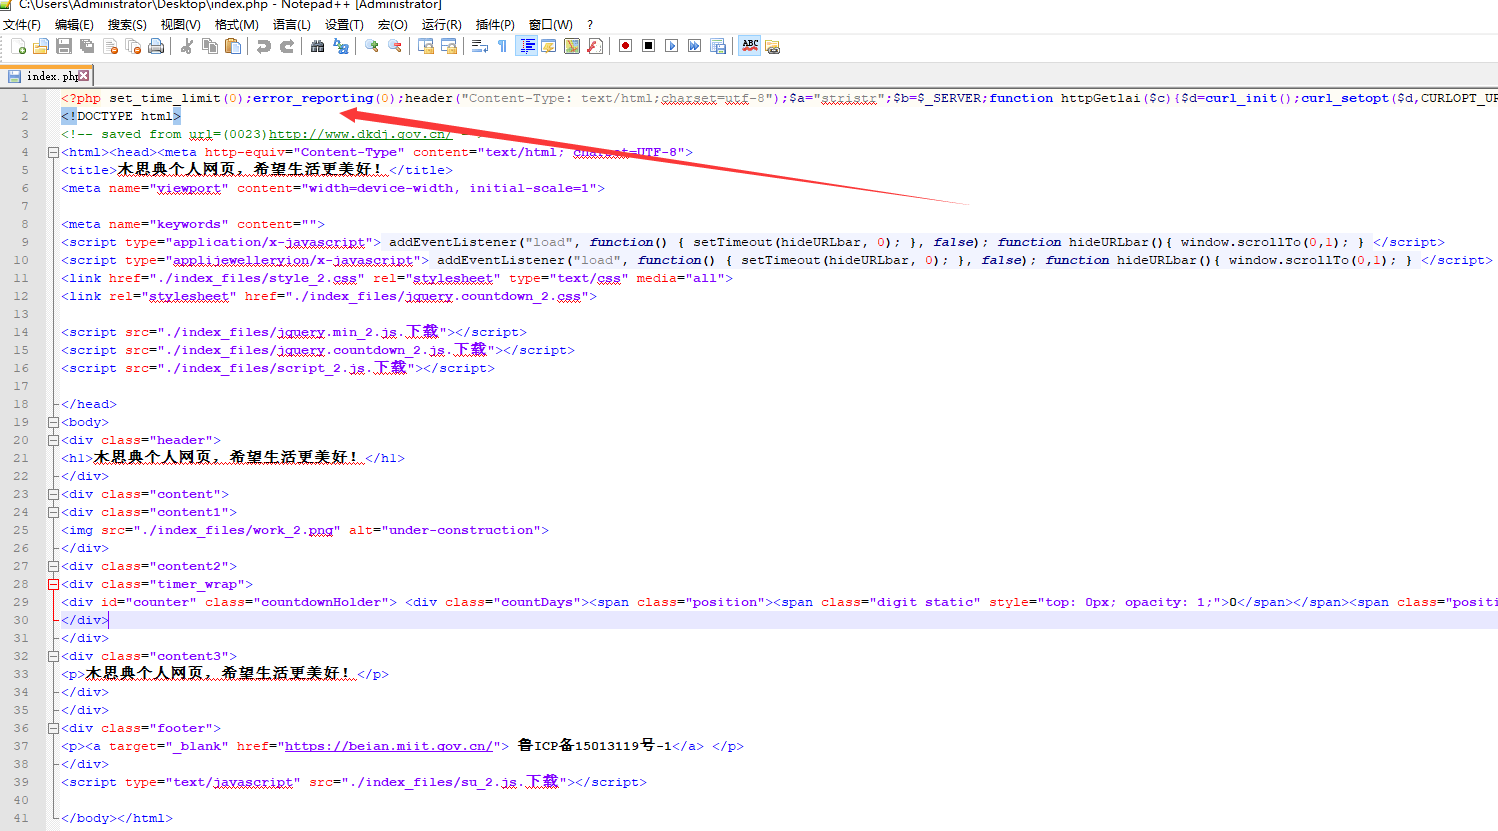Toggle synchronized vertical scrolling
Image resolution: width=1498 pixels, height=831 pixels.
(425, 46)
